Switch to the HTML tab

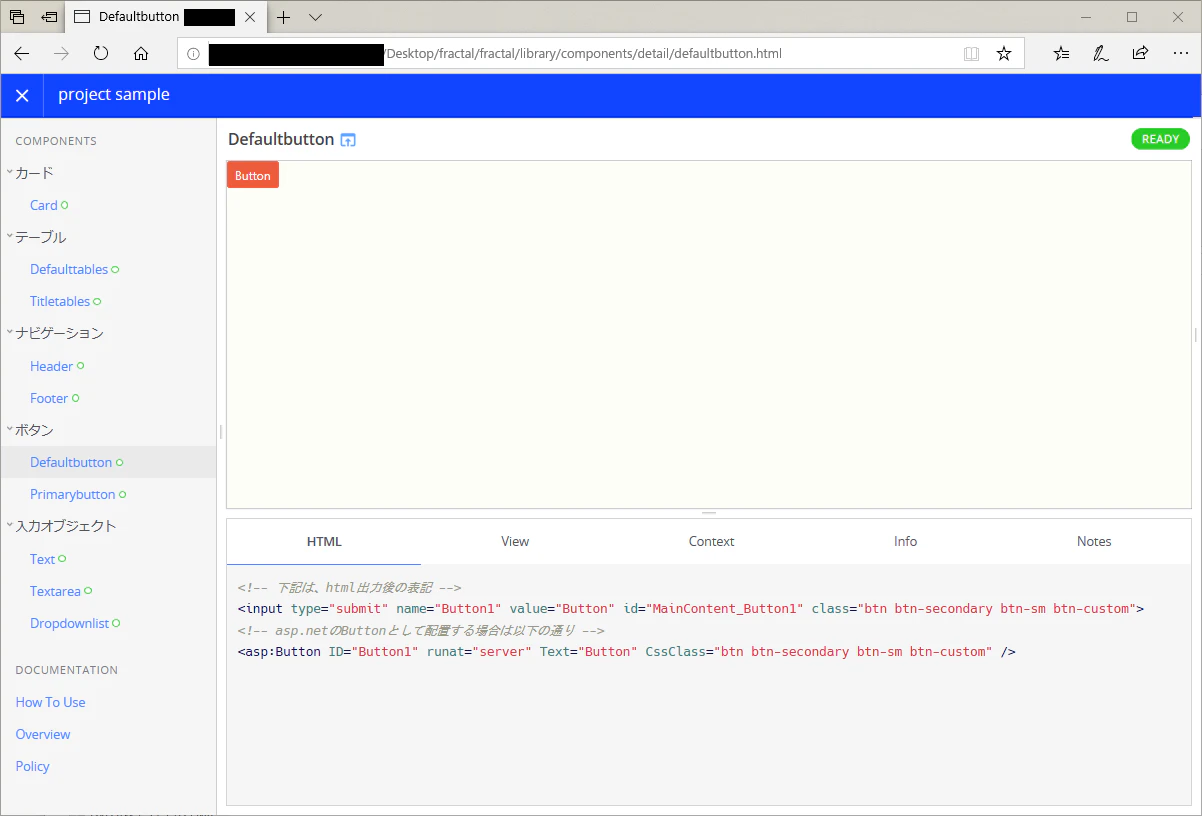[x=324, y=541]
